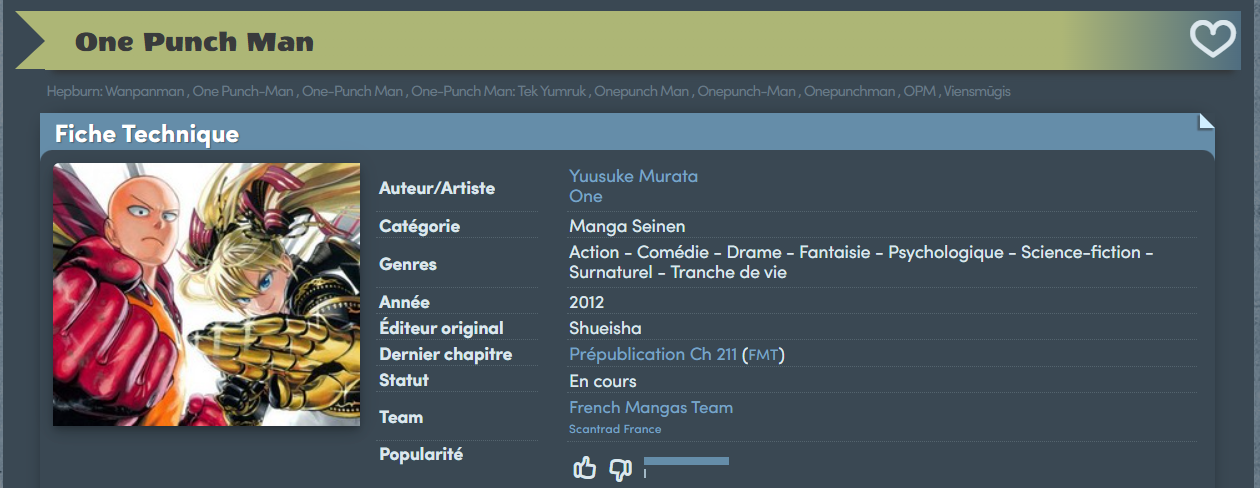Click the Science-fiction genre
Screen dimensions: 1260x488
click(x=1081, y=252)
